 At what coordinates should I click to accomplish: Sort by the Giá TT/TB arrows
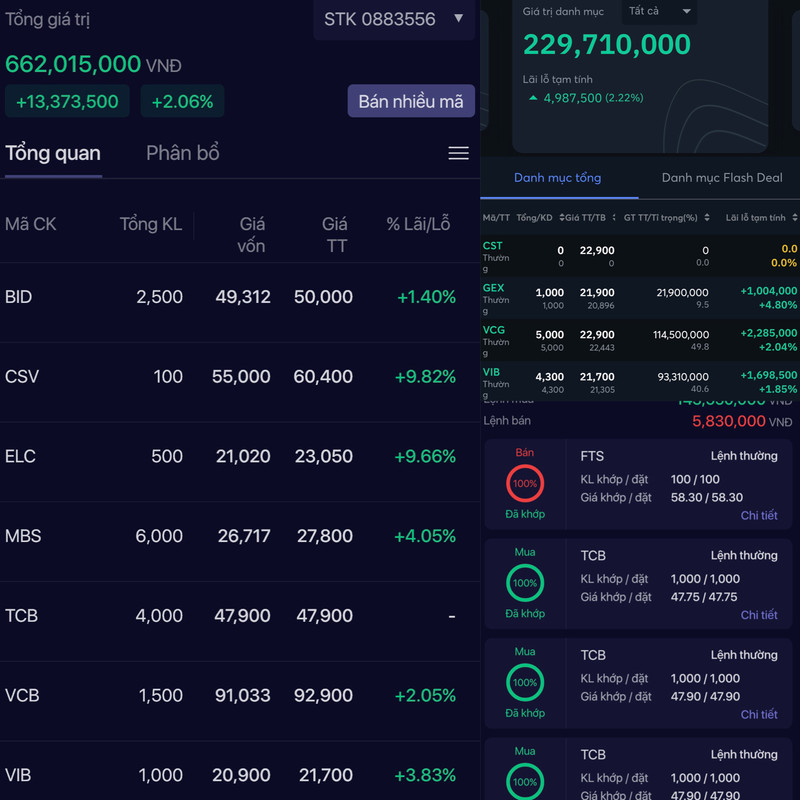click(x=614, y=218)
